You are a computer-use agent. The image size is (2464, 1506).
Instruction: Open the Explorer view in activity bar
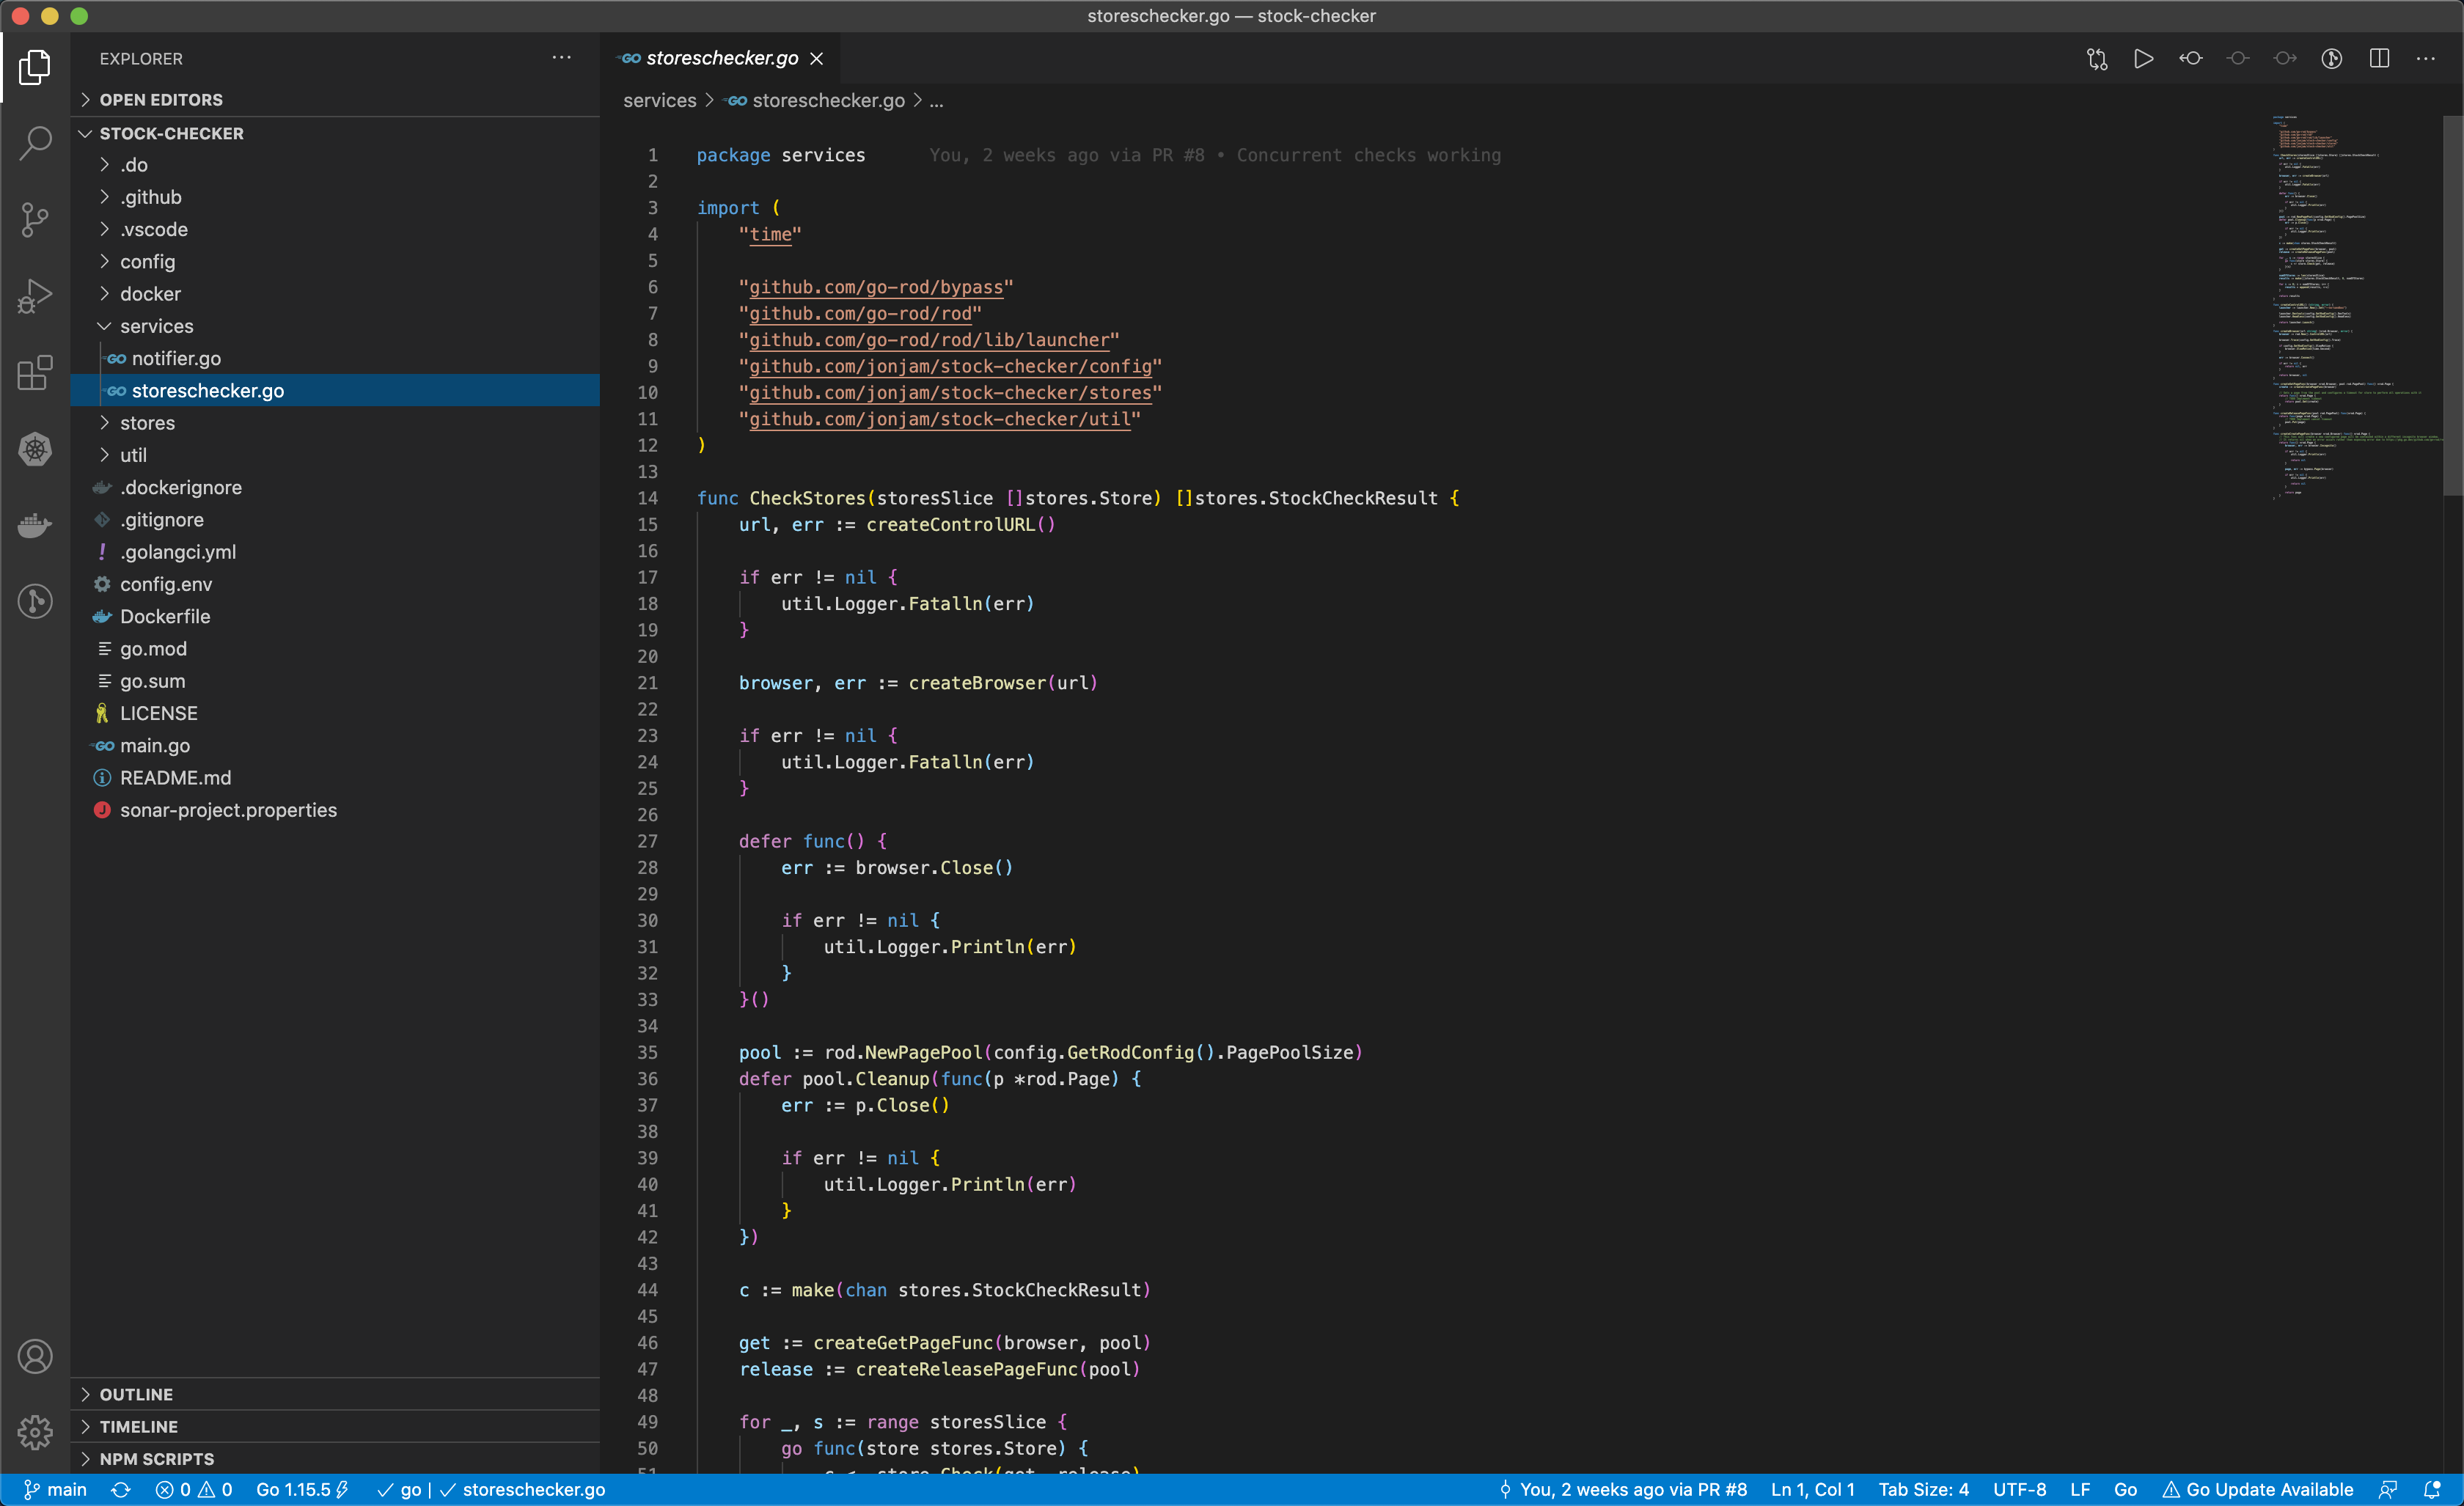tap(35, 67)
